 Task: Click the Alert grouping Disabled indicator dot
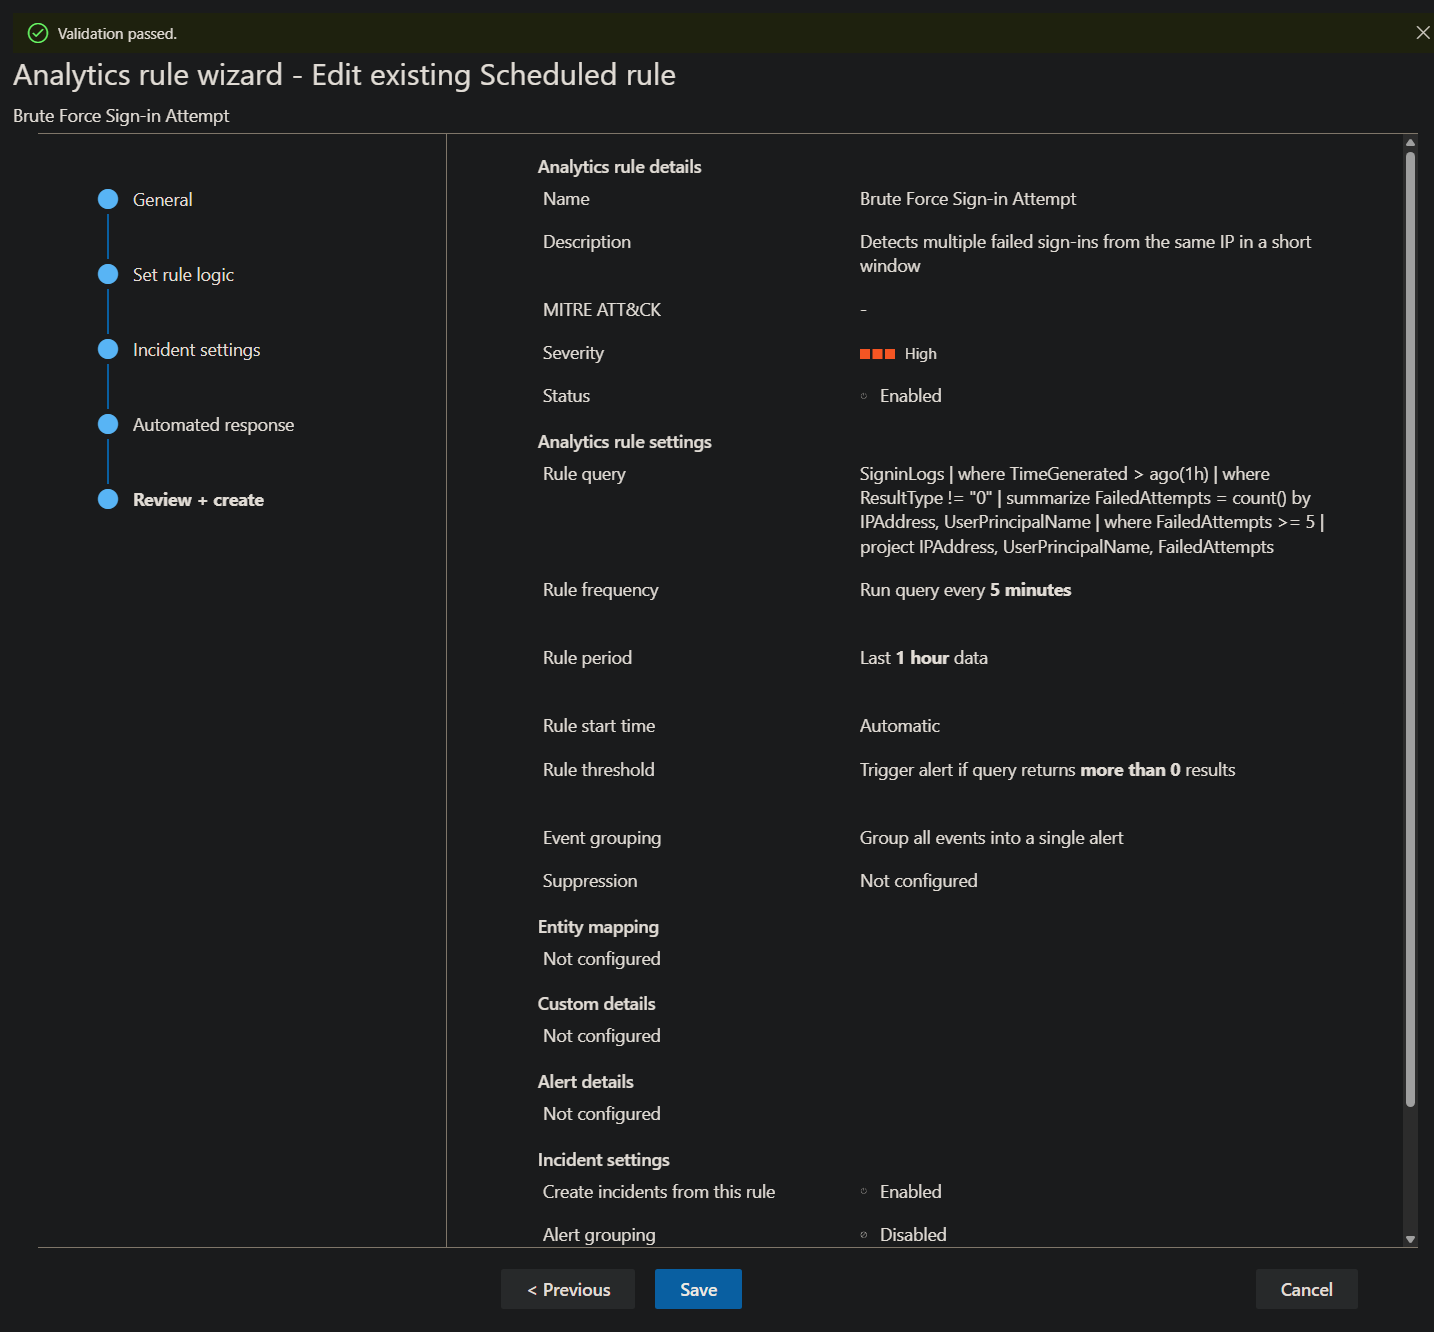pyautogui.click(x=864, y=1235)
